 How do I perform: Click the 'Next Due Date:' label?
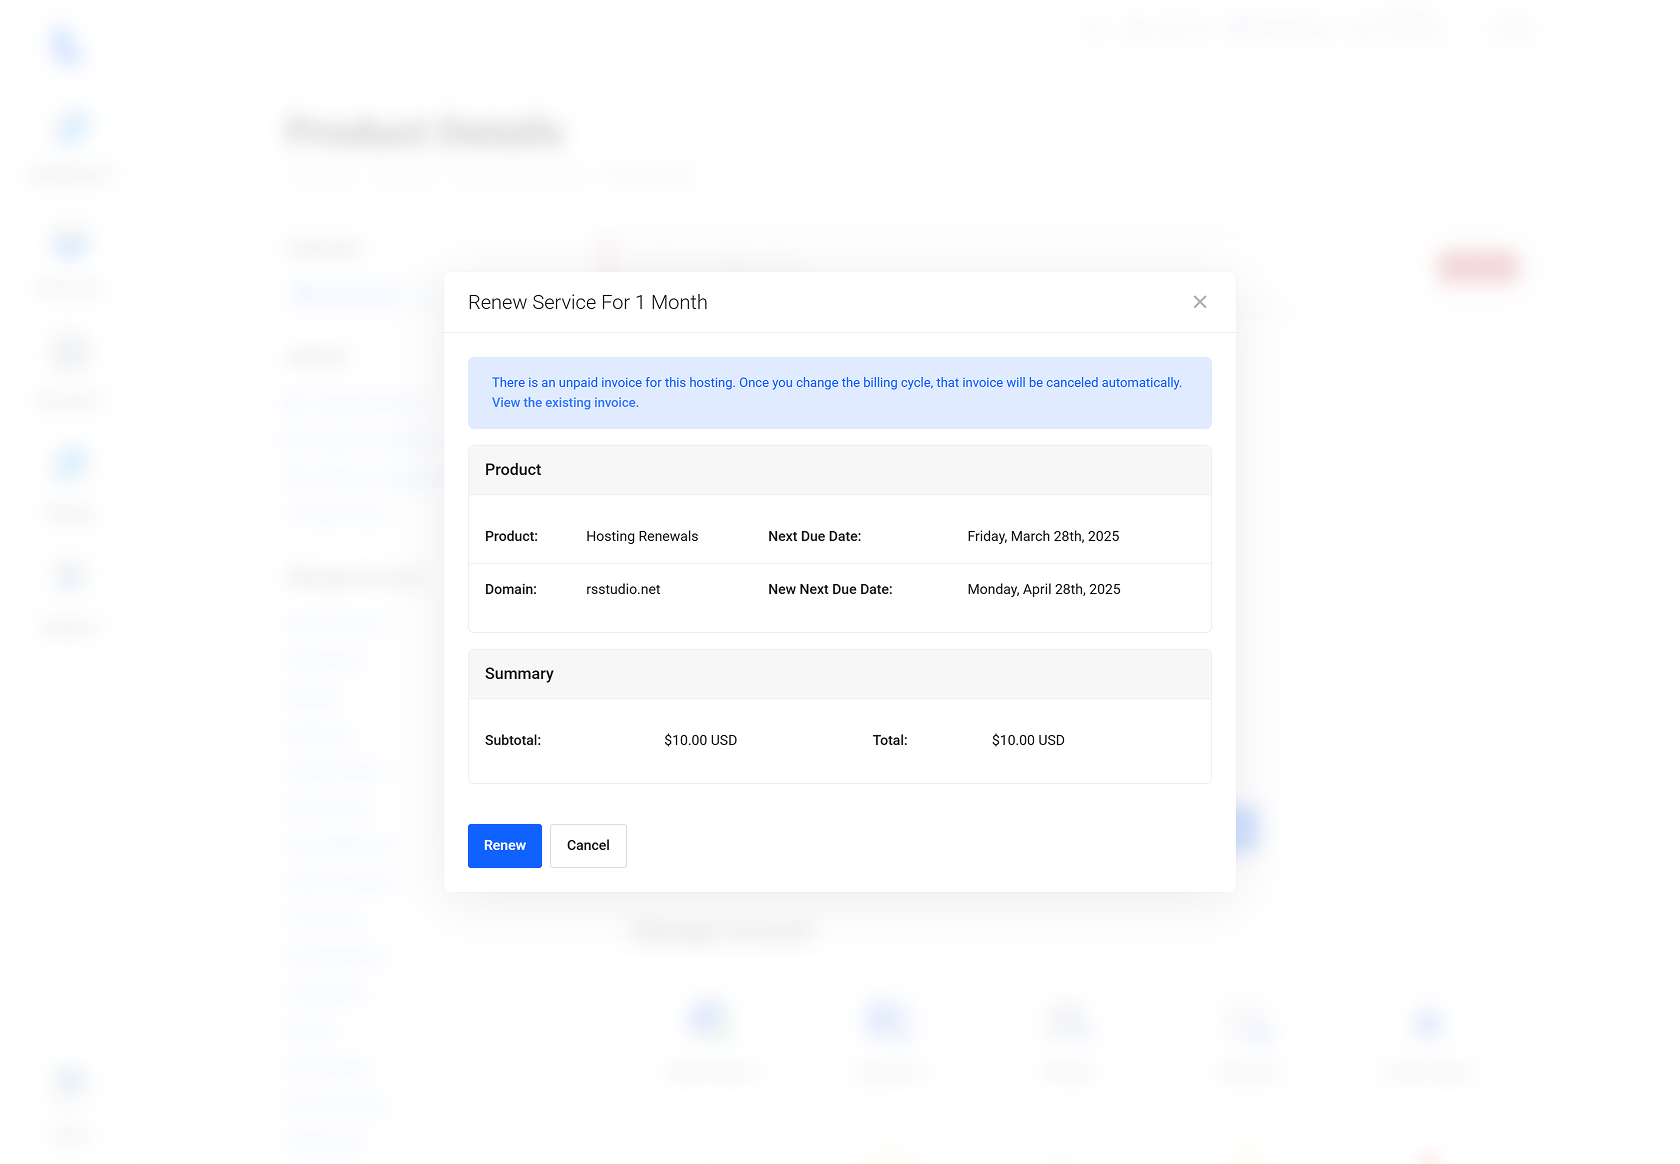pos(814,537)
